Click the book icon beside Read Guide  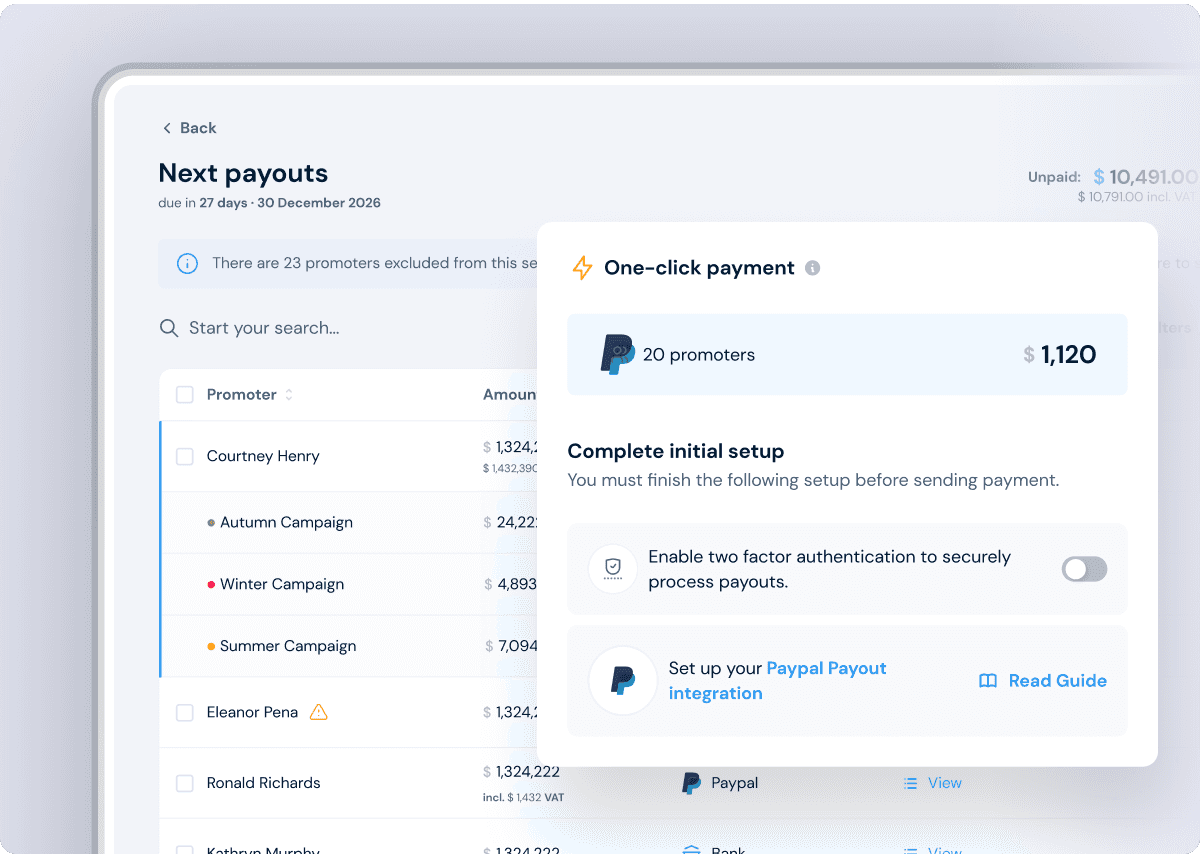988,681
